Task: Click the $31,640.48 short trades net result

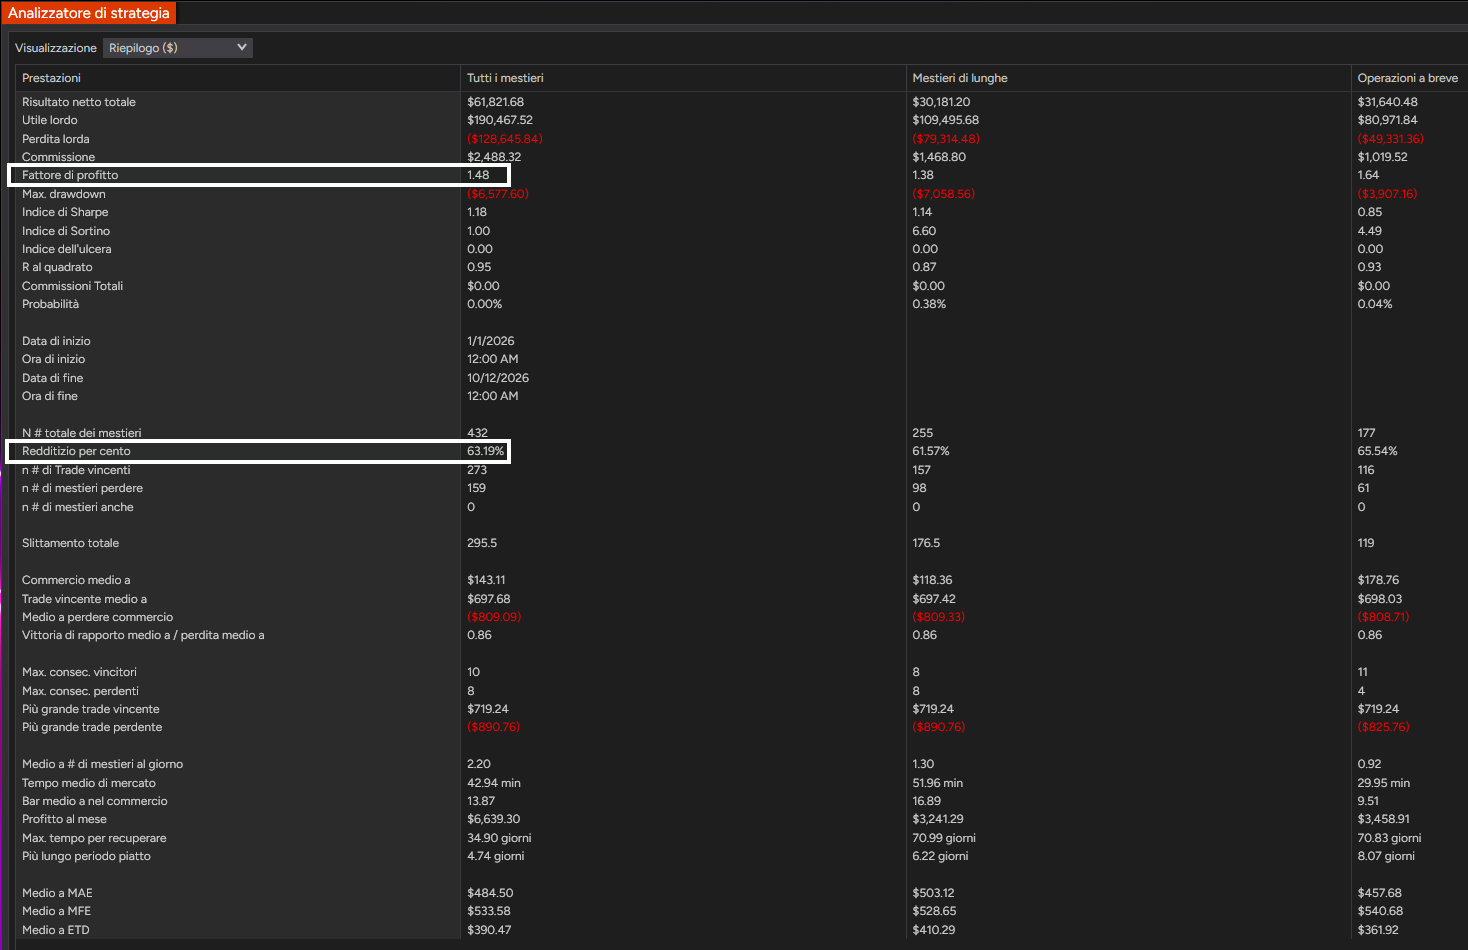Action: point(1387,102)
